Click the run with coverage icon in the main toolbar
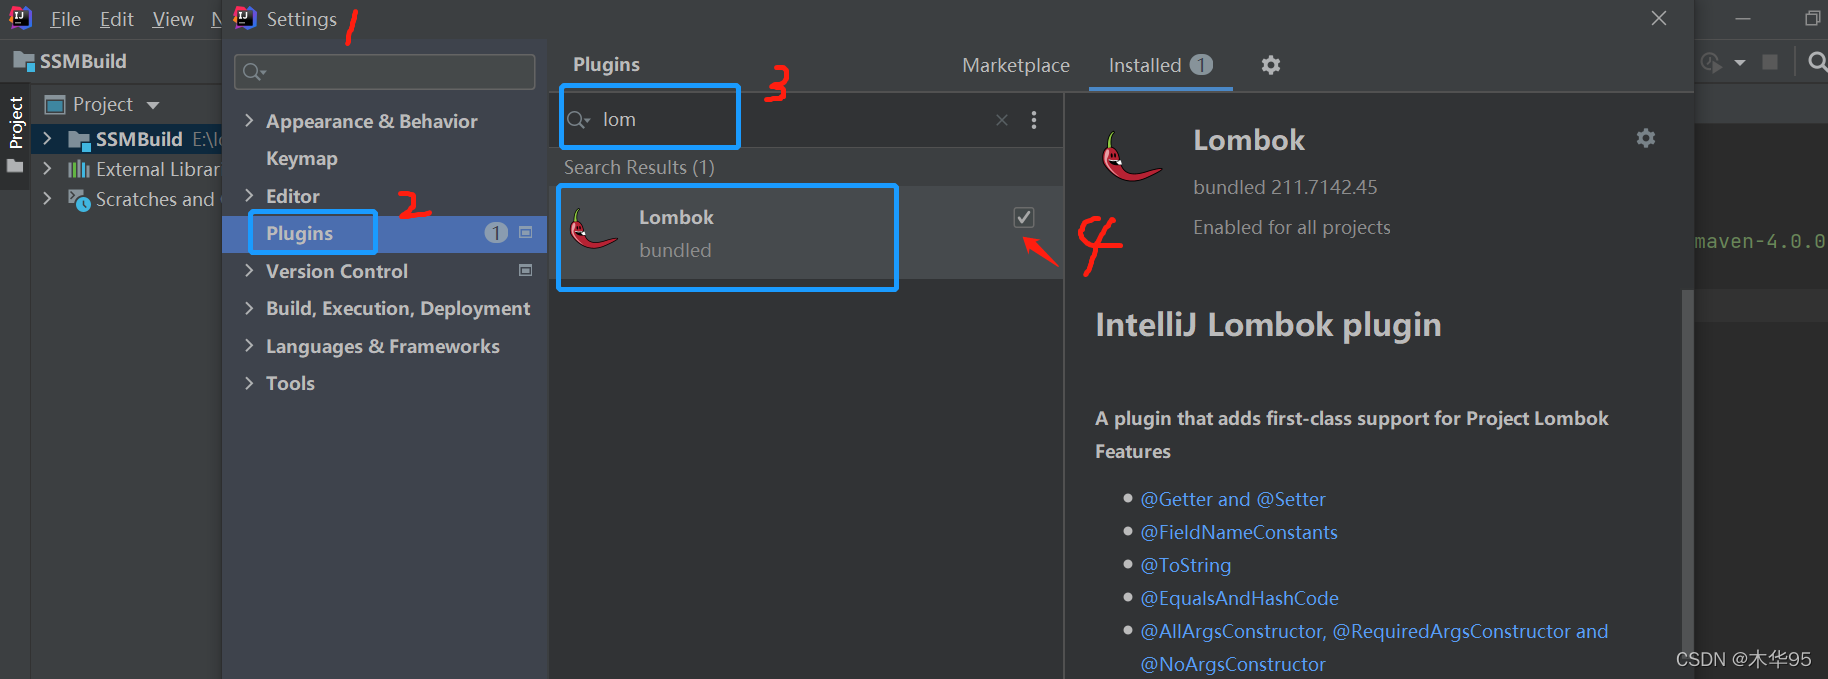The image size is (1828, 679). click(x=1711, y=62)
